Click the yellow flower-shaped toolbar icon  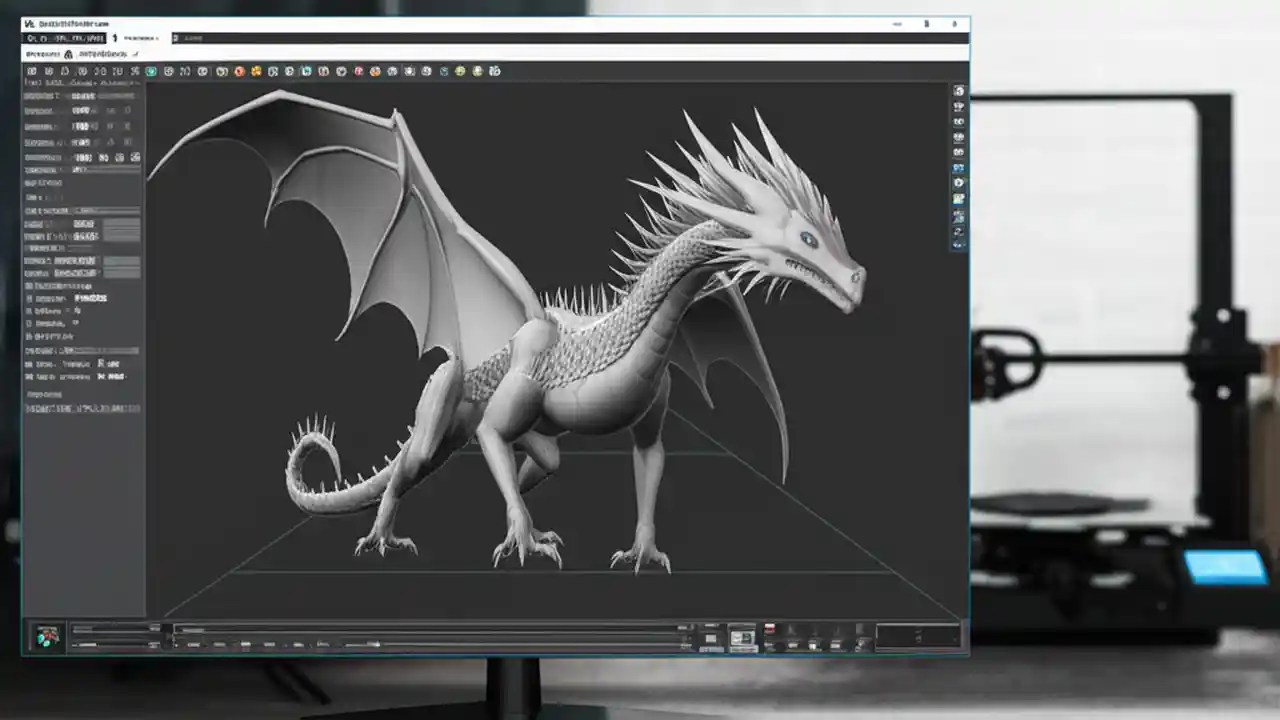pos(256,71)
